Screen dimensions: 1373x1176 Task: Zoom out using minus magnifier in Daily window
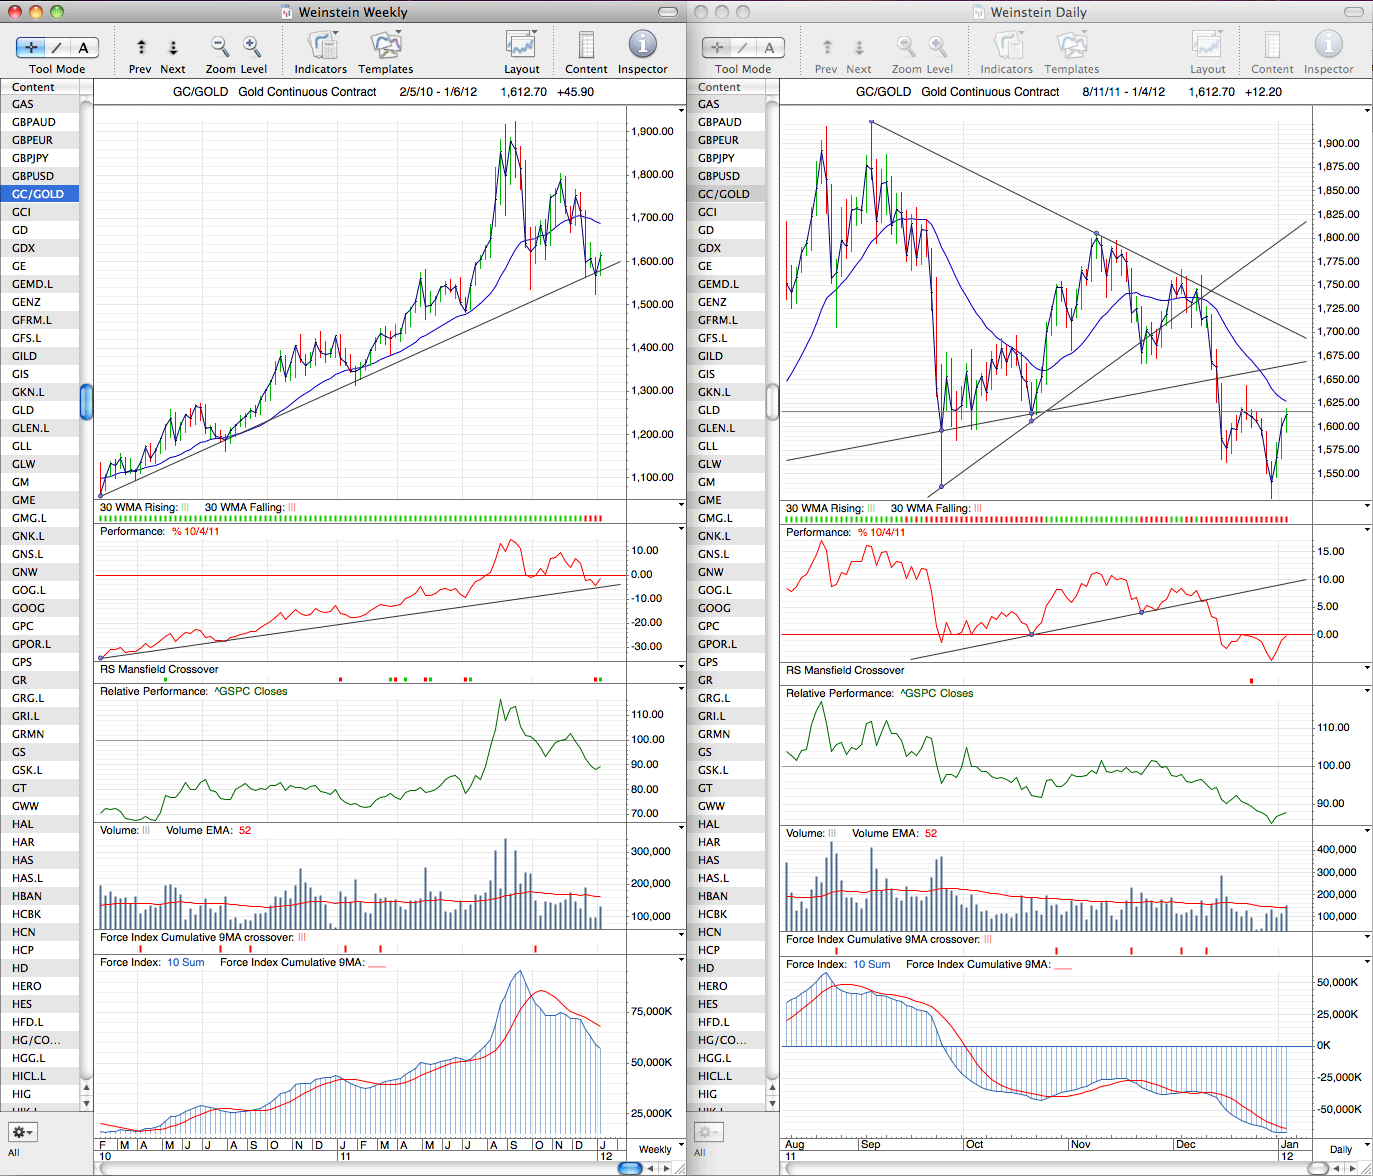pos(906,46)
